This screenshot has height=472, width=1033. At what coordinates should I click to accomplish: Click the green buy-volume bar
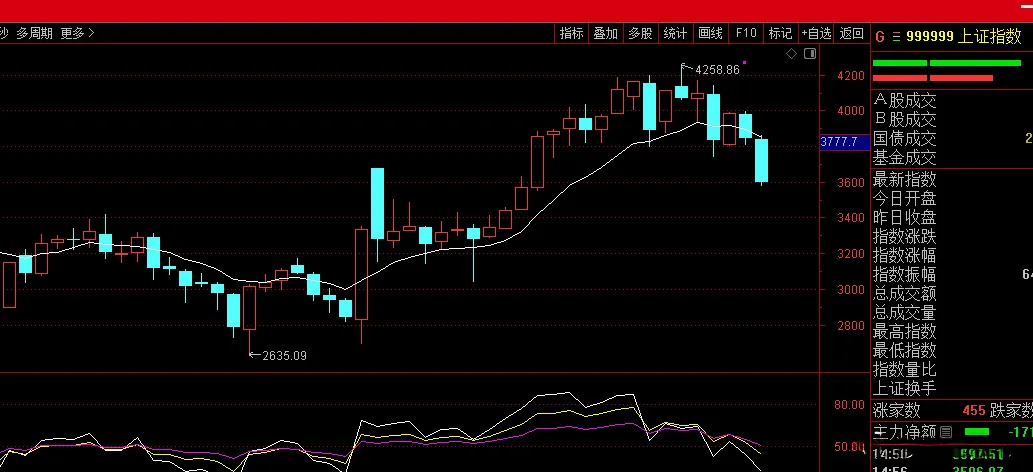point(947,63)
